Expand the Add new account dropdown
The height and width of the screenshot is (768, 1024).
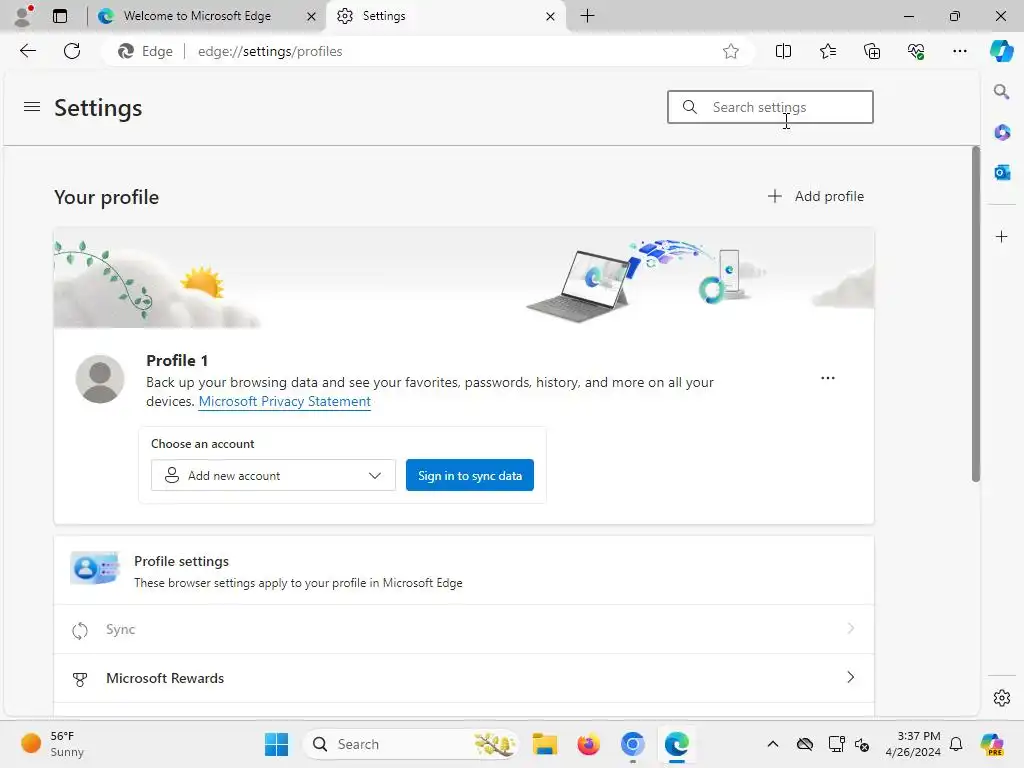click(273, 475)
